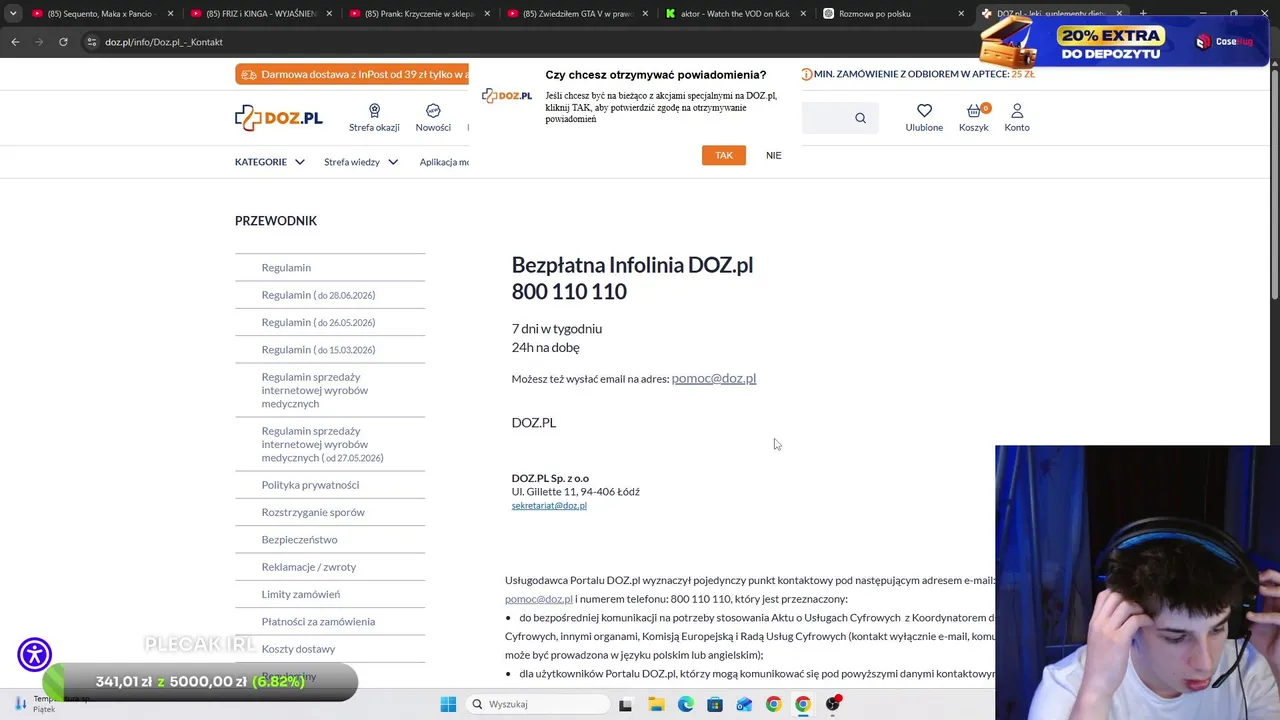Screen dimensions: 1280x720
Task: Open Bezpieczeństwo in the sidebar
Action: click(300, 540)
